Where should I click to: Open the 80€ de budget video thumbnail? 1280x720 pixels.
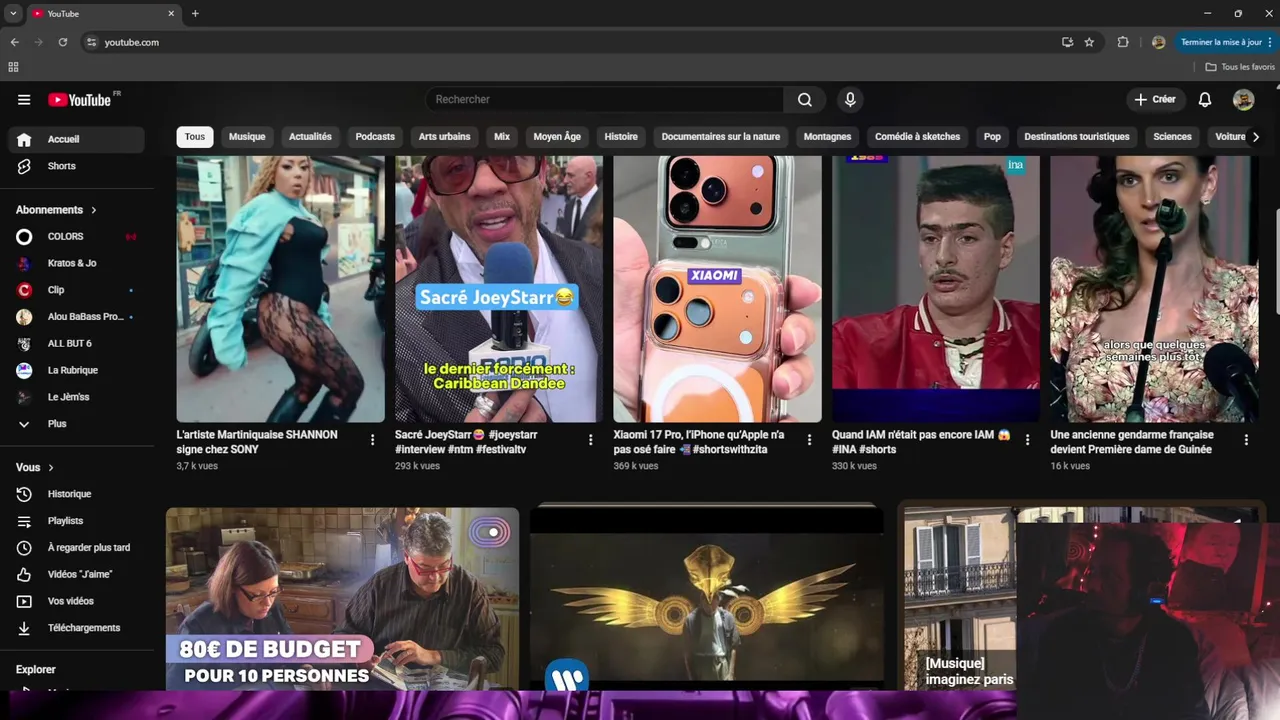342,598
